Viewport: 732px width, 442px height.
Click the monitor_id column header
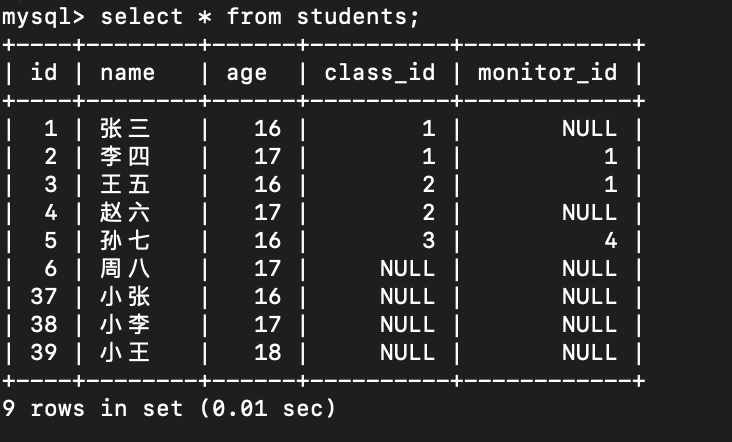point(547,72)
